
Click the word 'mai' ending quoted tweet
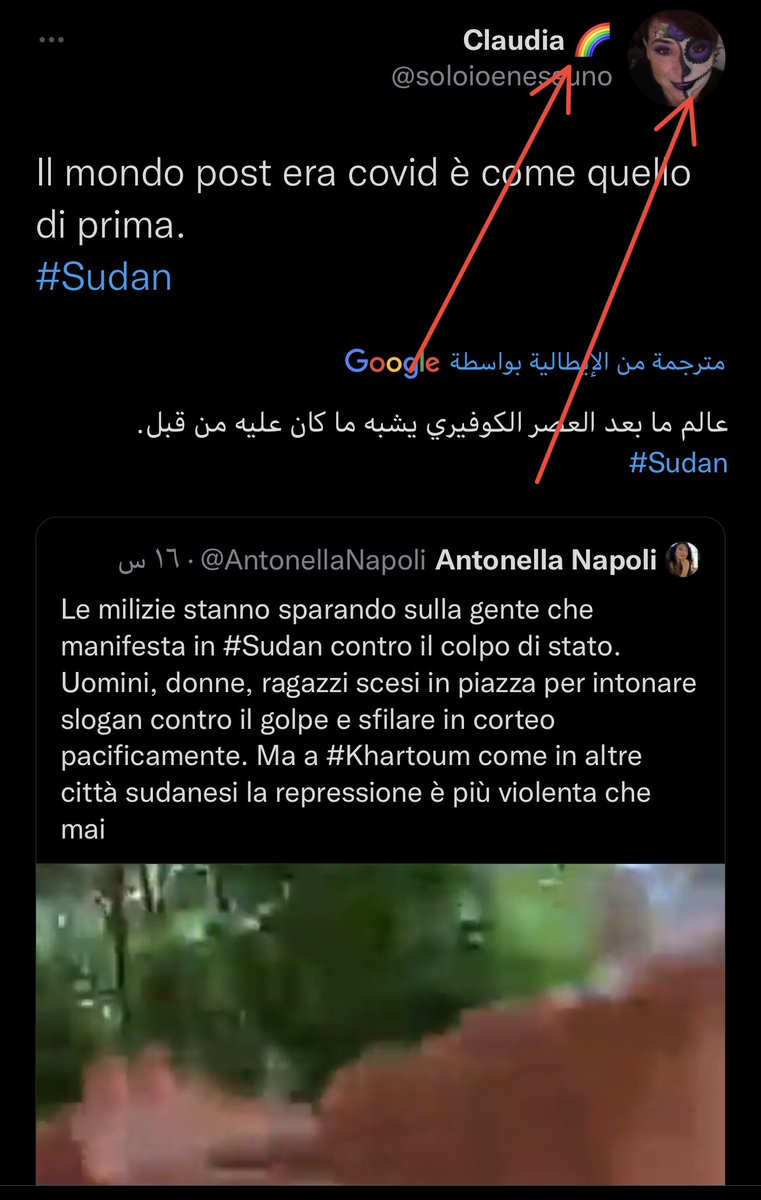pos(80,829)
